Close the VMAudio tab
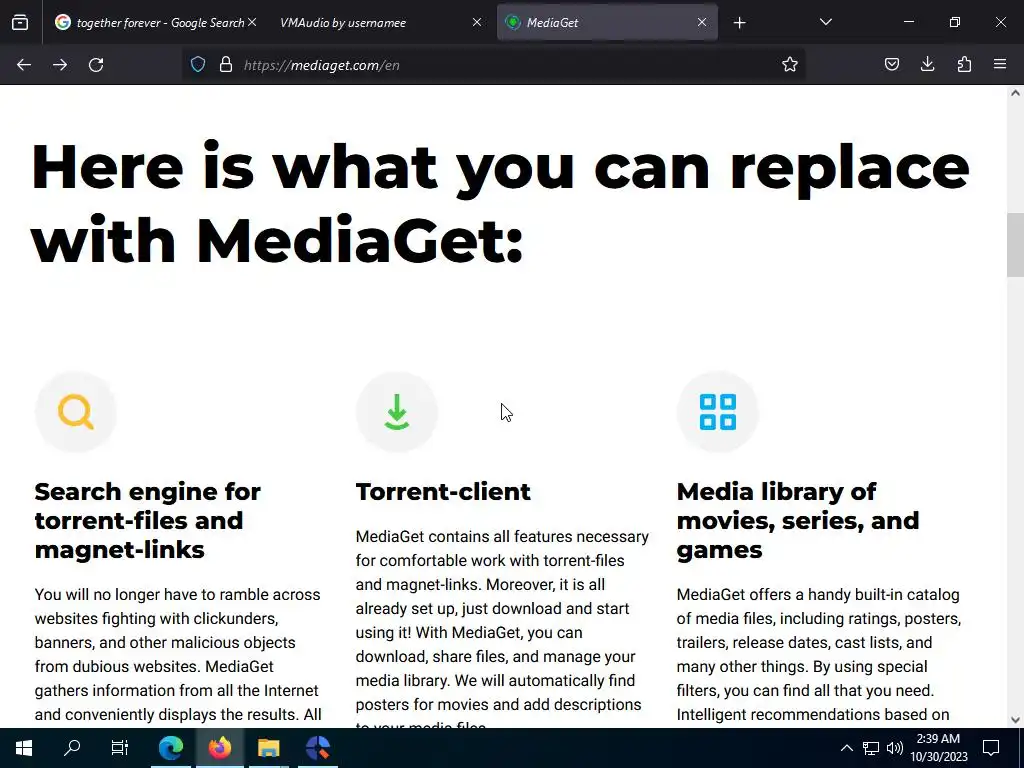 click(477, 22)
